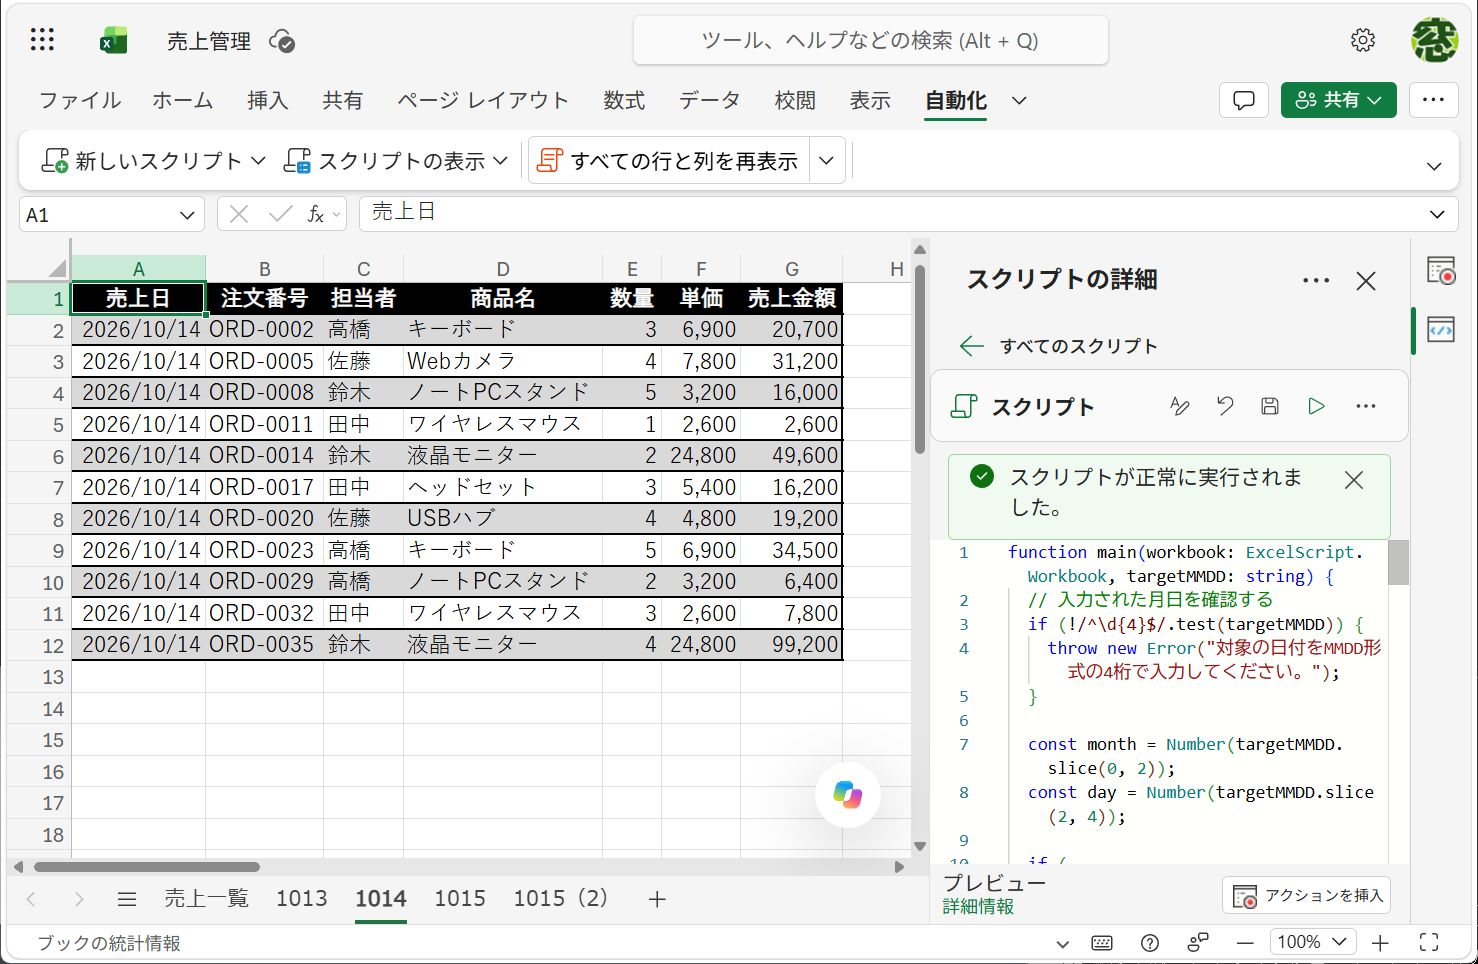Open the Name Box dropdown
The image size is (1478, 964).
[x=187, y=215]
